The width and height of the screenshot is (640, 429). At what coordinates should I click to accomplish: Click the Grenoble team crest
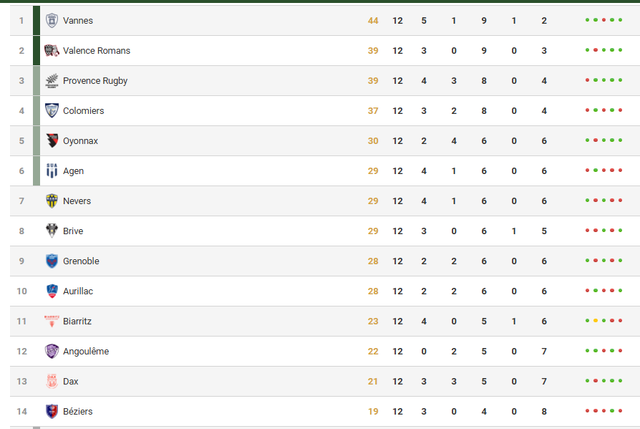tap(52, 261)
